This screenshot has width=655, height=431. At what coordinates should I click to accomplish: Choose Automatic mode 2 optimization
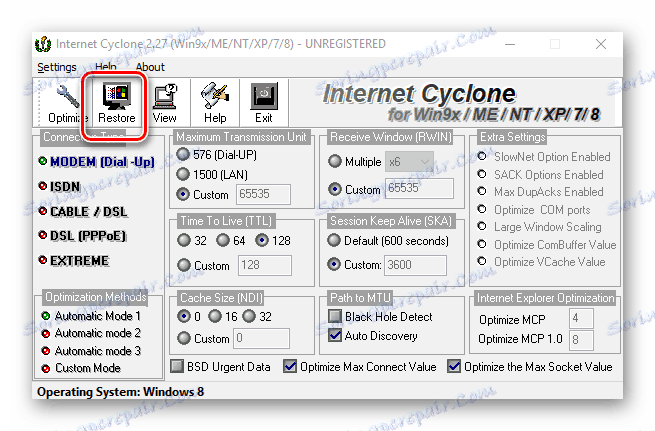click(x=91, y=333)
